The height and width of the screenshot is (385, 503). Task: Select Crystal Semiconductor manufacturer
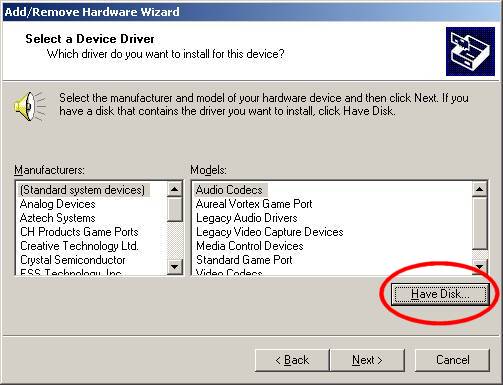[x=73, y=260]
